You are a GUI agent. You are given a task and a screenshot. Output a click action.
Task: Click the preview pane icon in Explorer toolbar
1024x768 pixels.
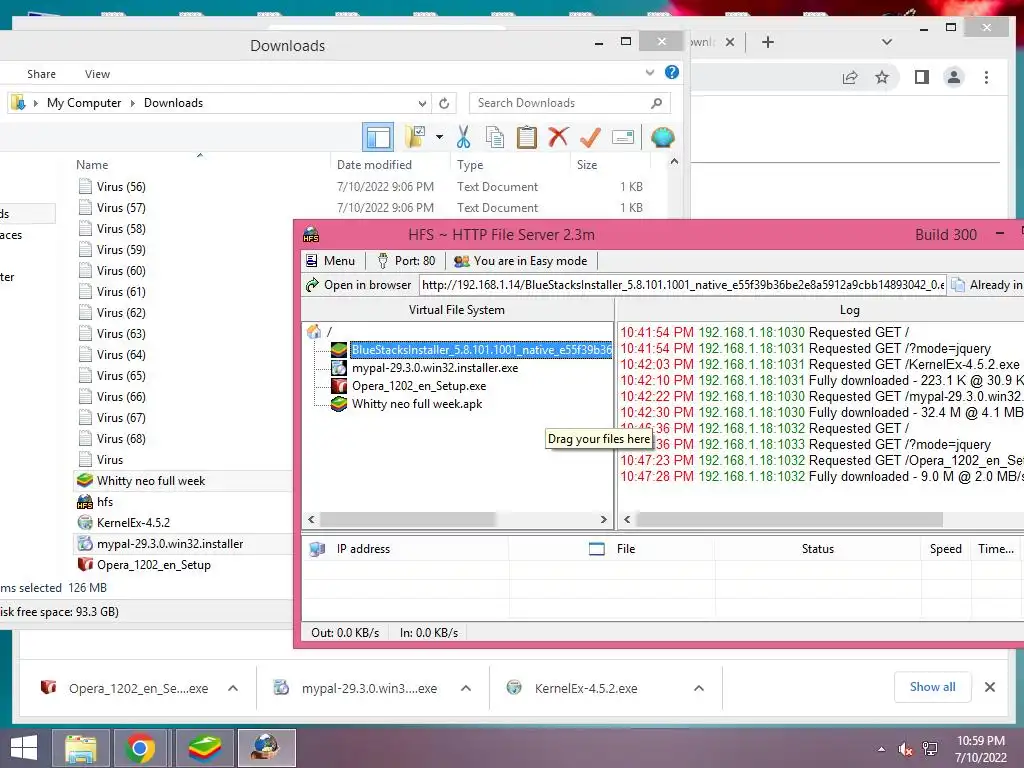coord(378,137)
